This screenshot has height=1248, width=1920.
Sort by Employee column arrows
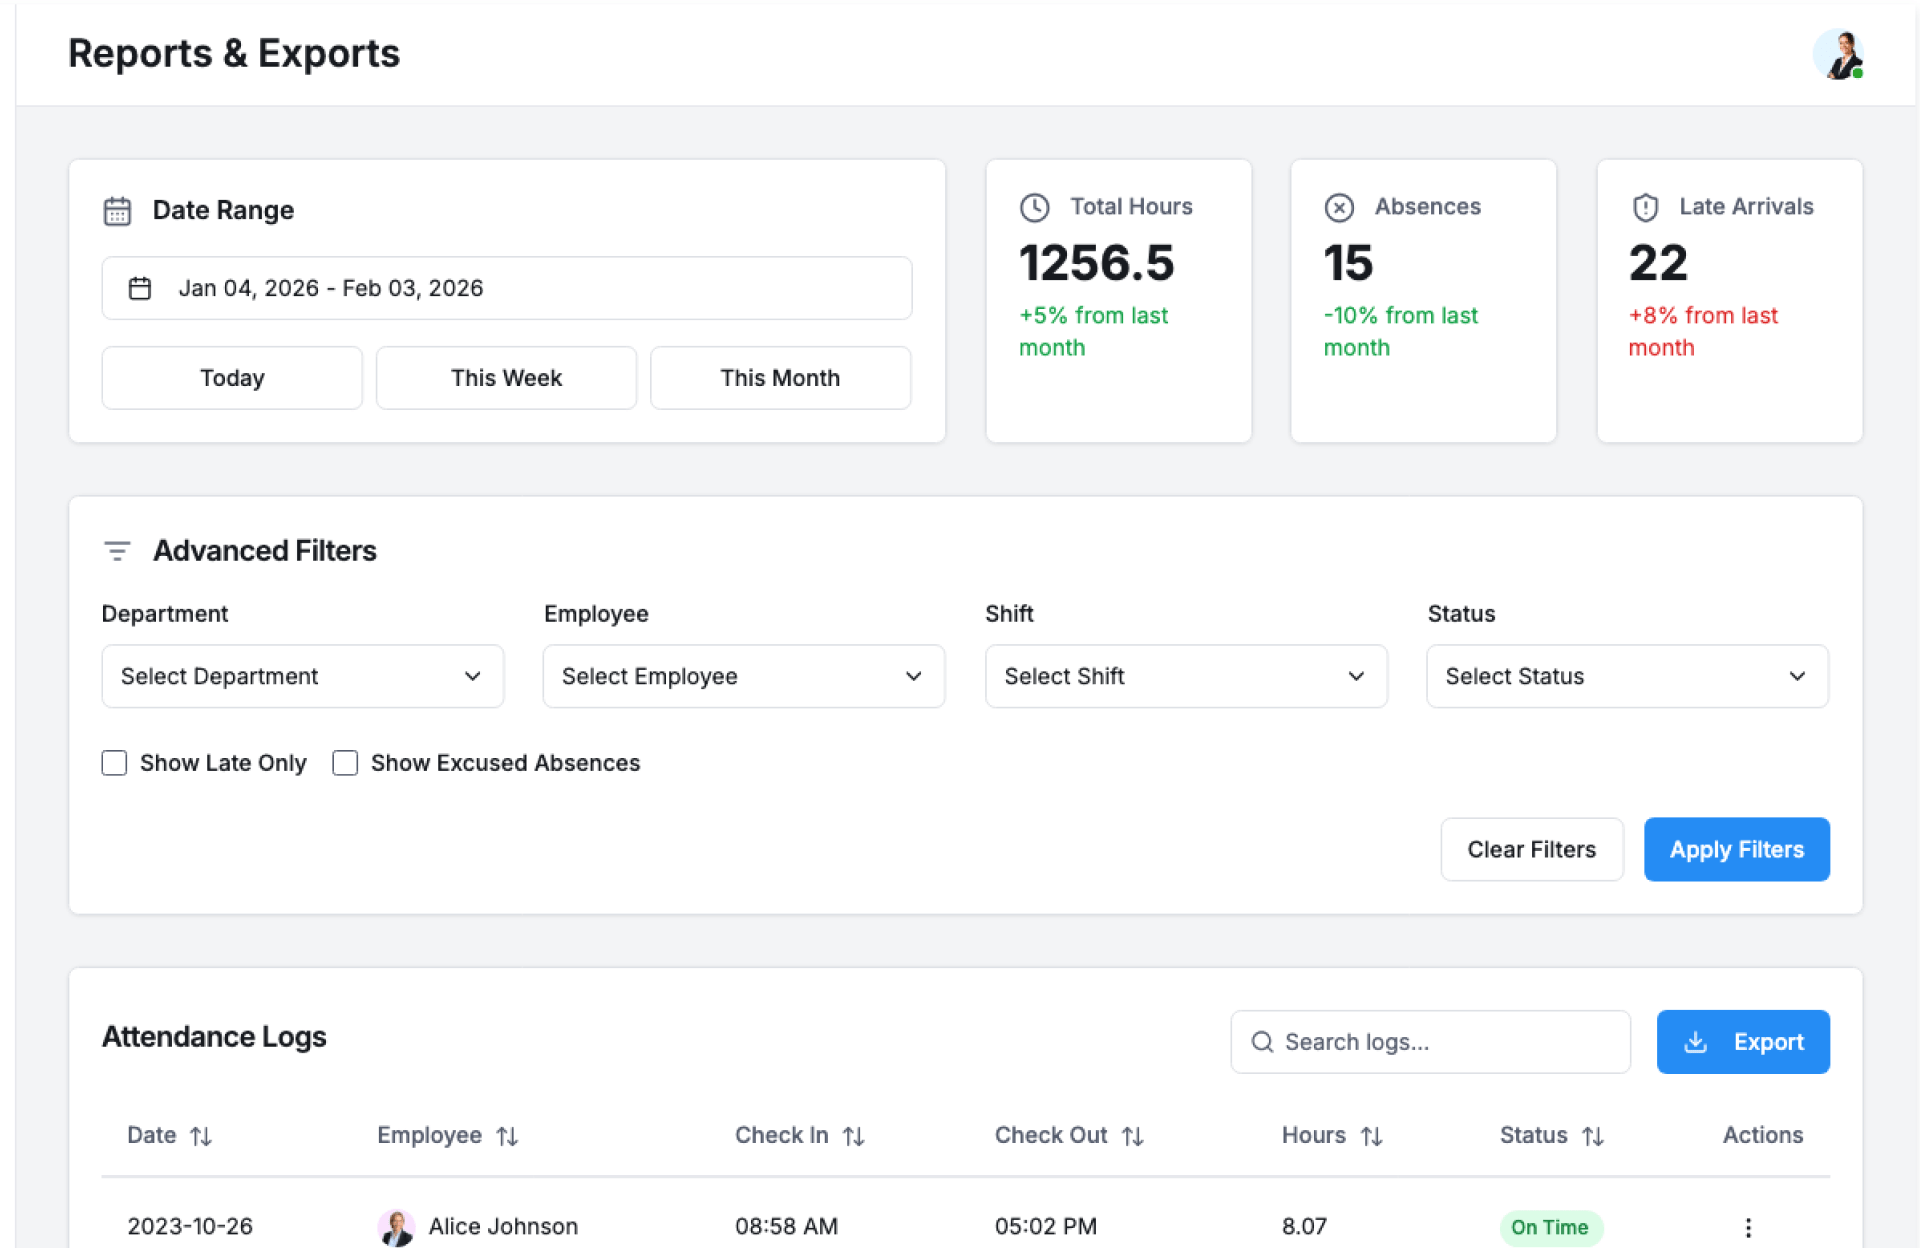507,1136
